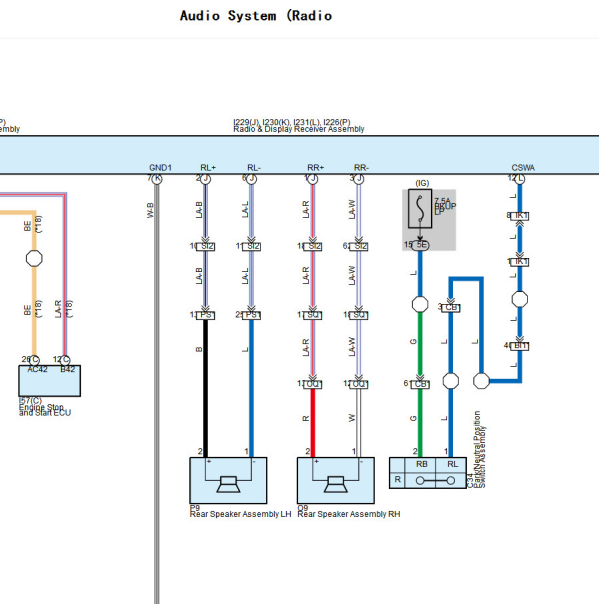The height and width of the screenshot is (604, 599).
Task: Click the SQ1 connector on the RR+ wire
Action: click(x=313, y=315)
